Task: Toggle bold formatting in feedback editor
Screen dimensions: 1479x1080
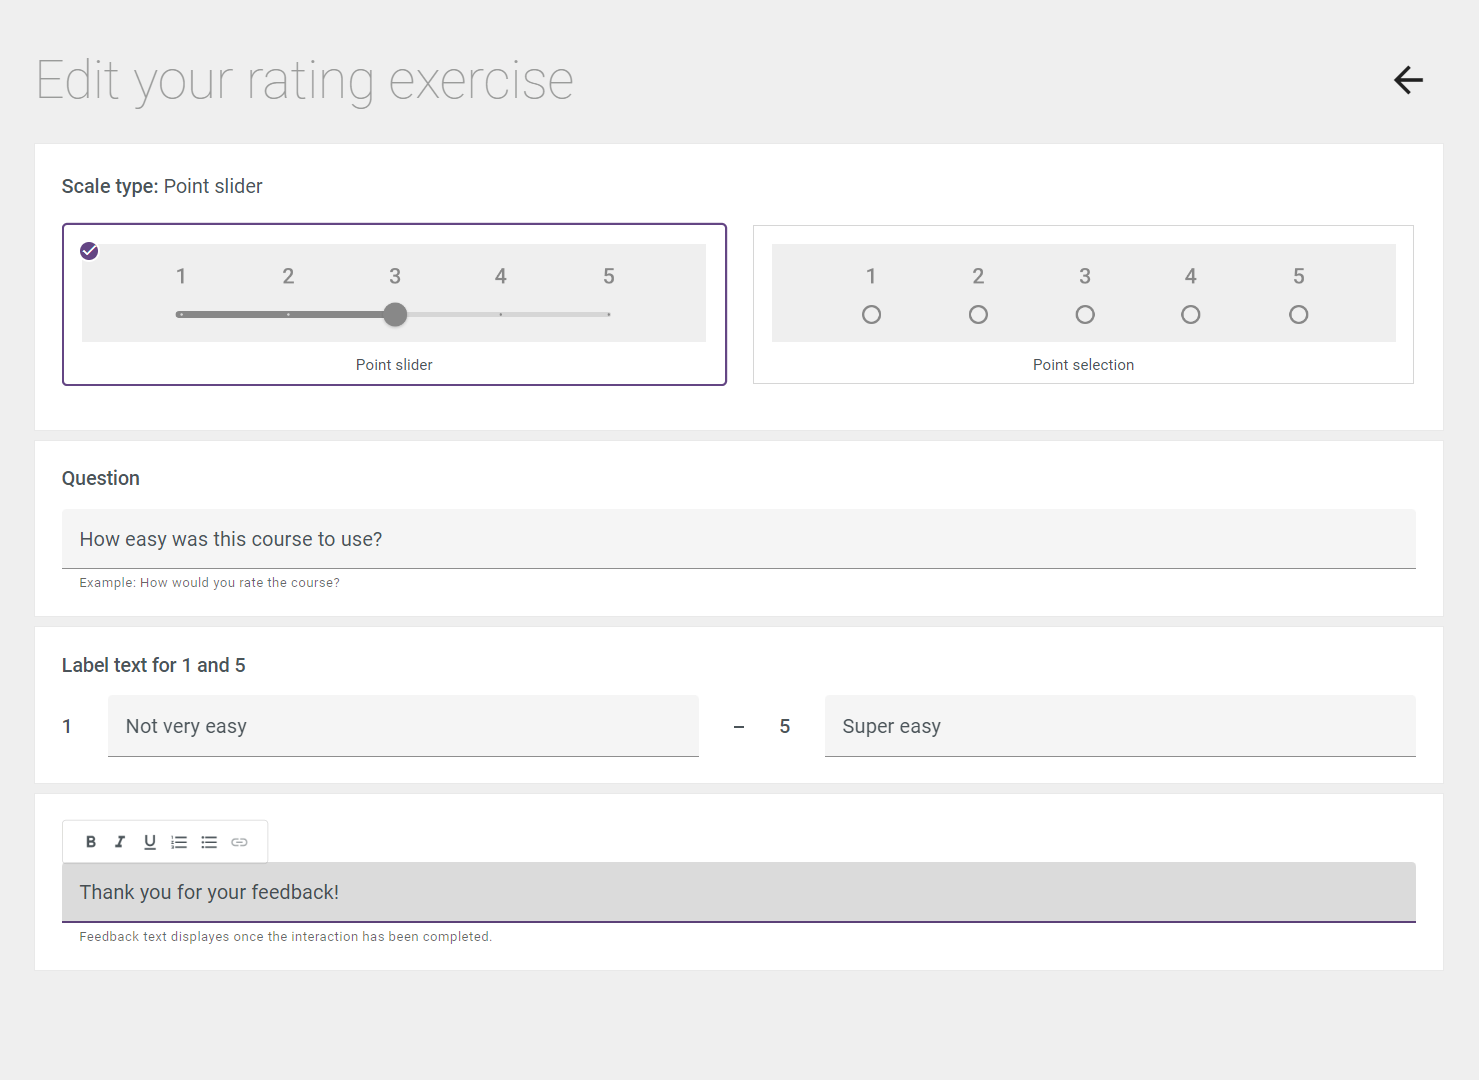Action: [91, 842]
